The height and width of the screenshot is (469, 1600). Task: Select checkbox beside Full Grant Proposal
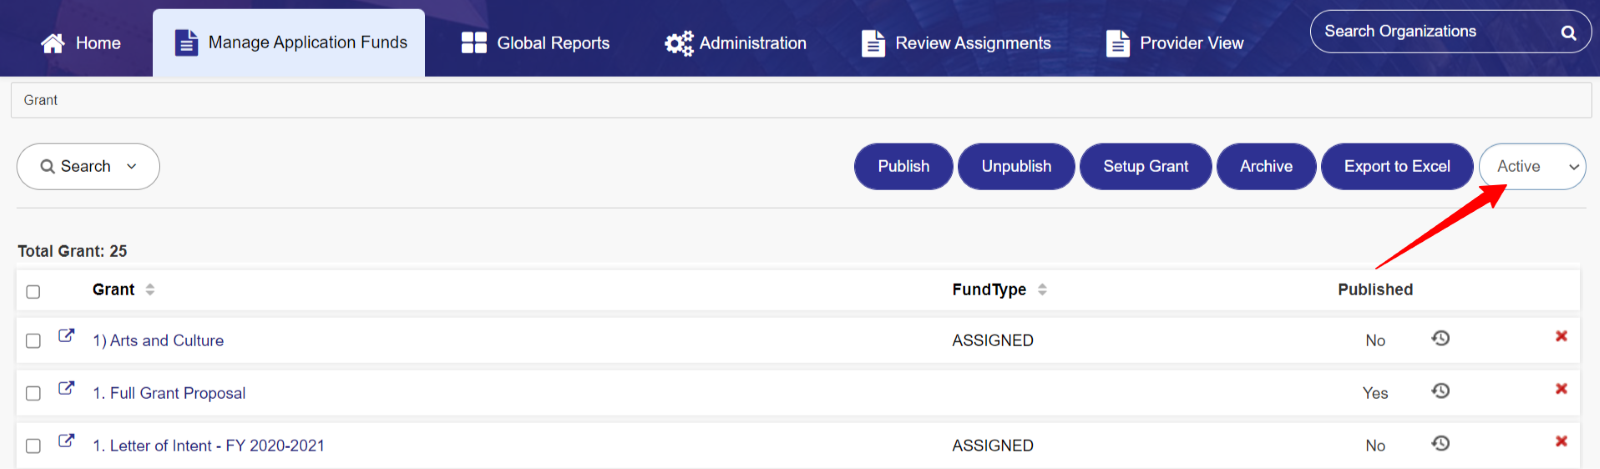(33, 393)
